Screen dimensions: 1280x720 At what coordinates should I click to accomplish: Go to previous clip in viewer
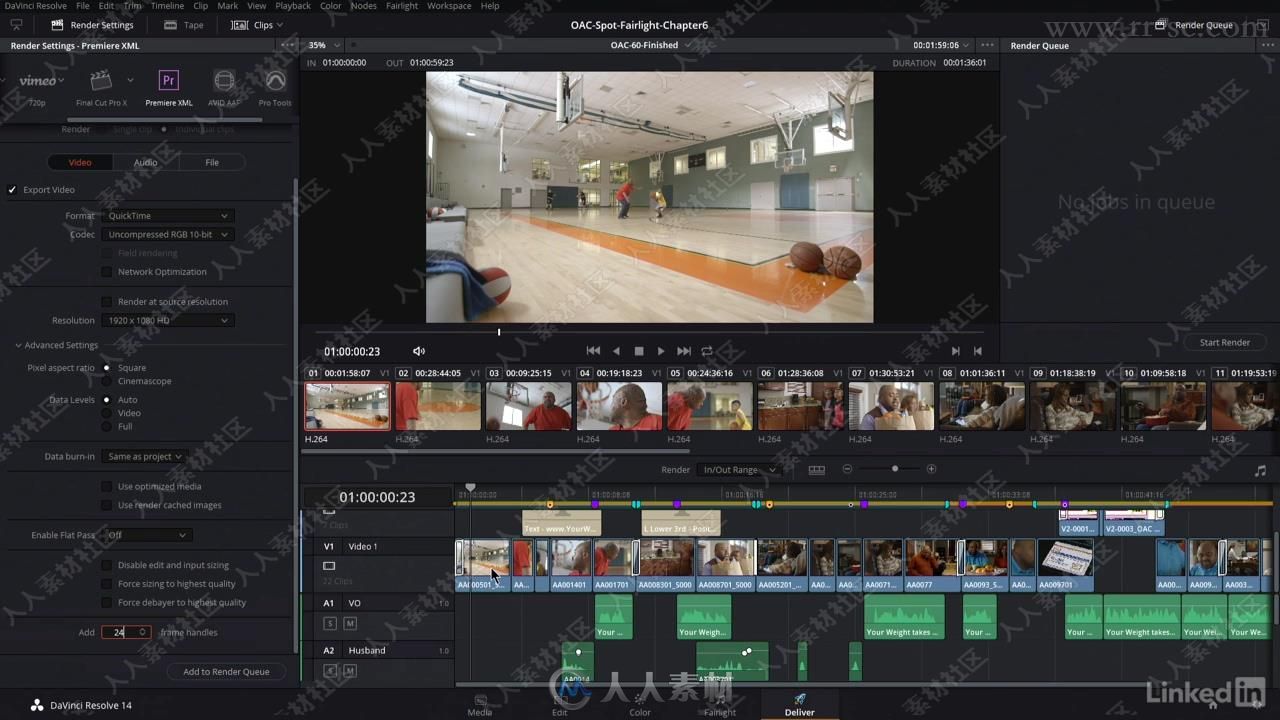click(x=978, y=351)
